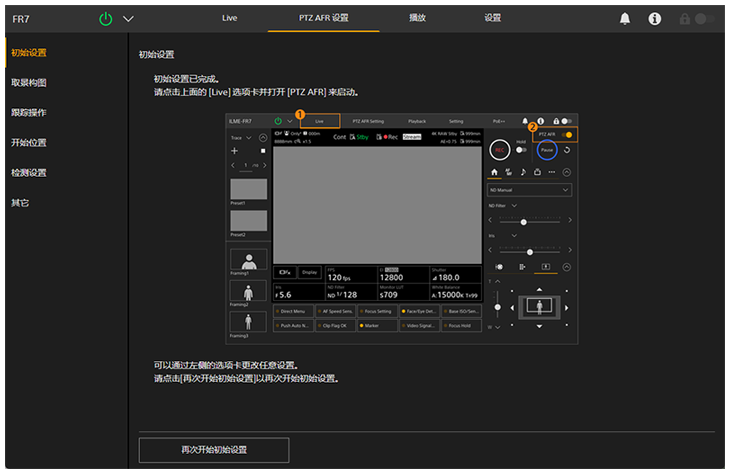Select the Framing1 person icon in the preview
The width and height of the screenshot is (730, 474).
[249, 259]
